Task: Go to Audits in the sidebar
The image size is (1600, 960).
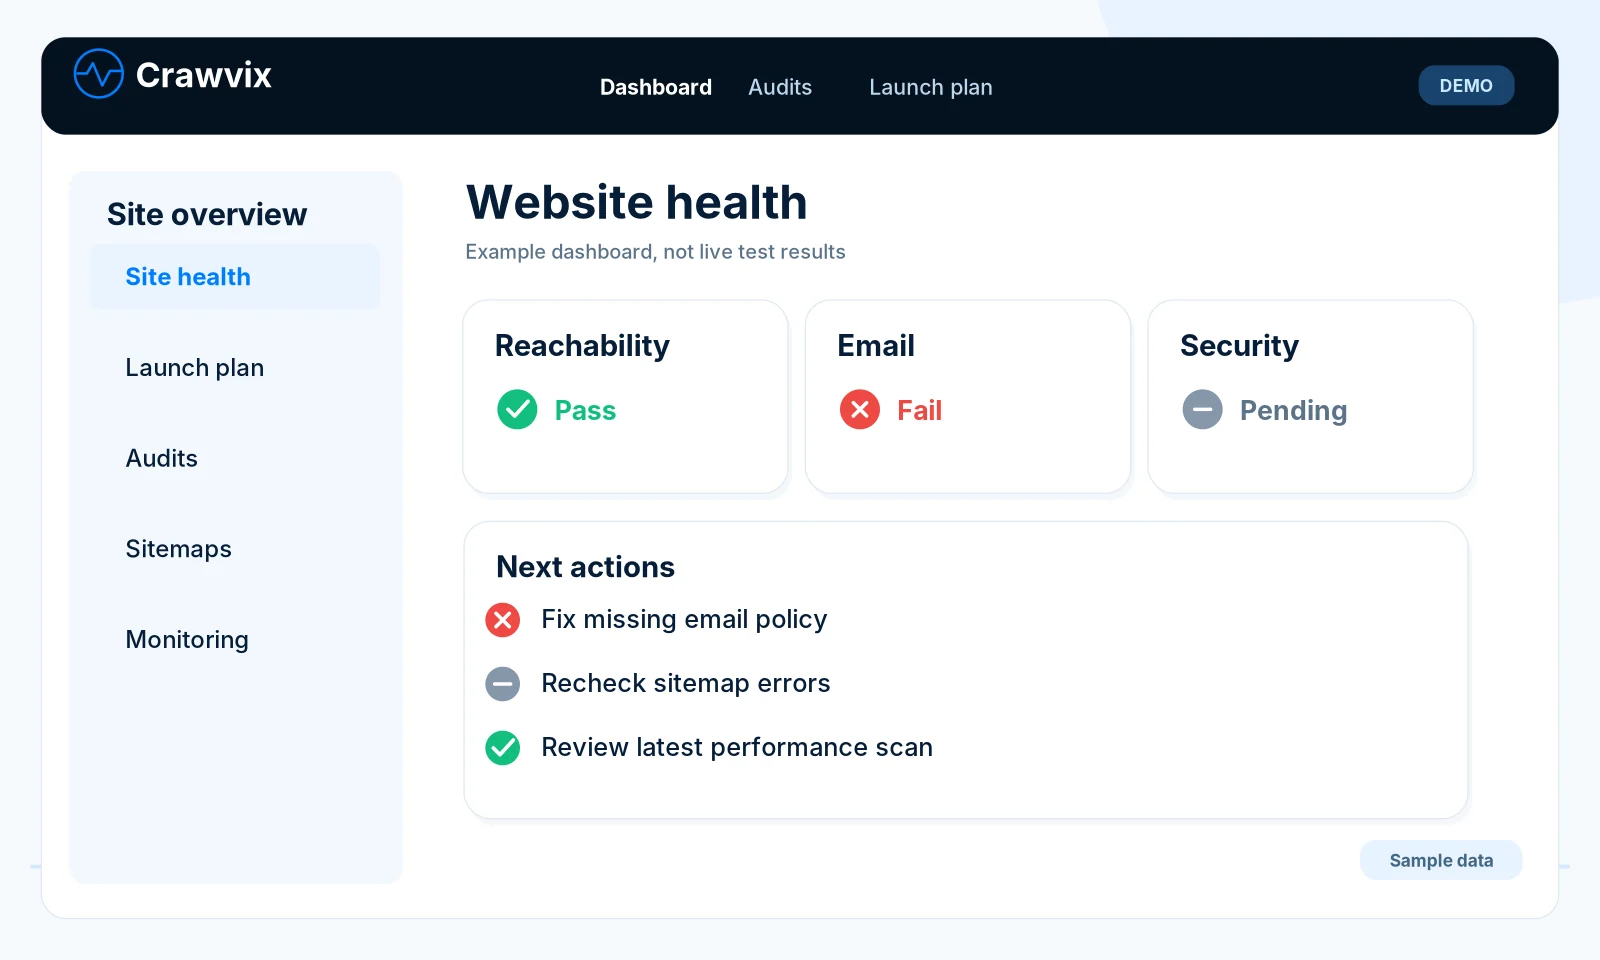Action: pyautogui.click(x=162, y=459)
